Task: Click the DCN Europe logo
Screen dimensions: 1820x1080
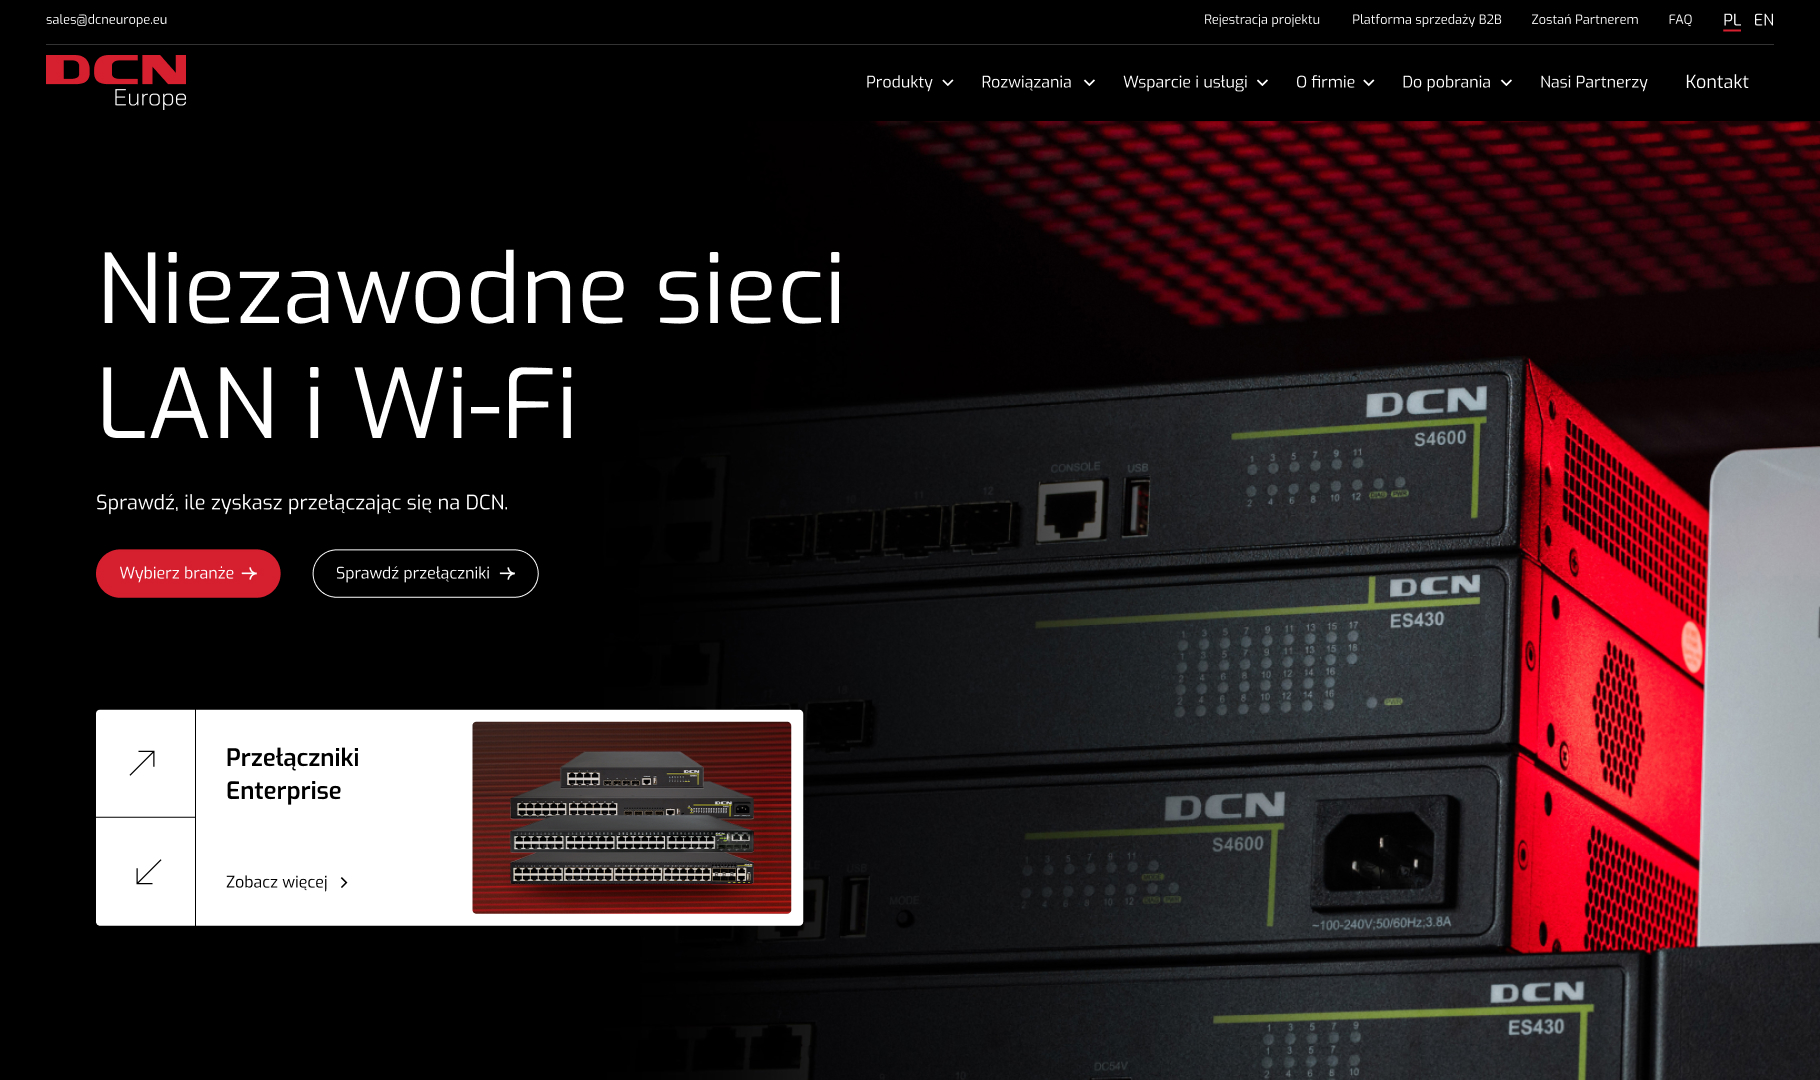Action: coord(116,81)
